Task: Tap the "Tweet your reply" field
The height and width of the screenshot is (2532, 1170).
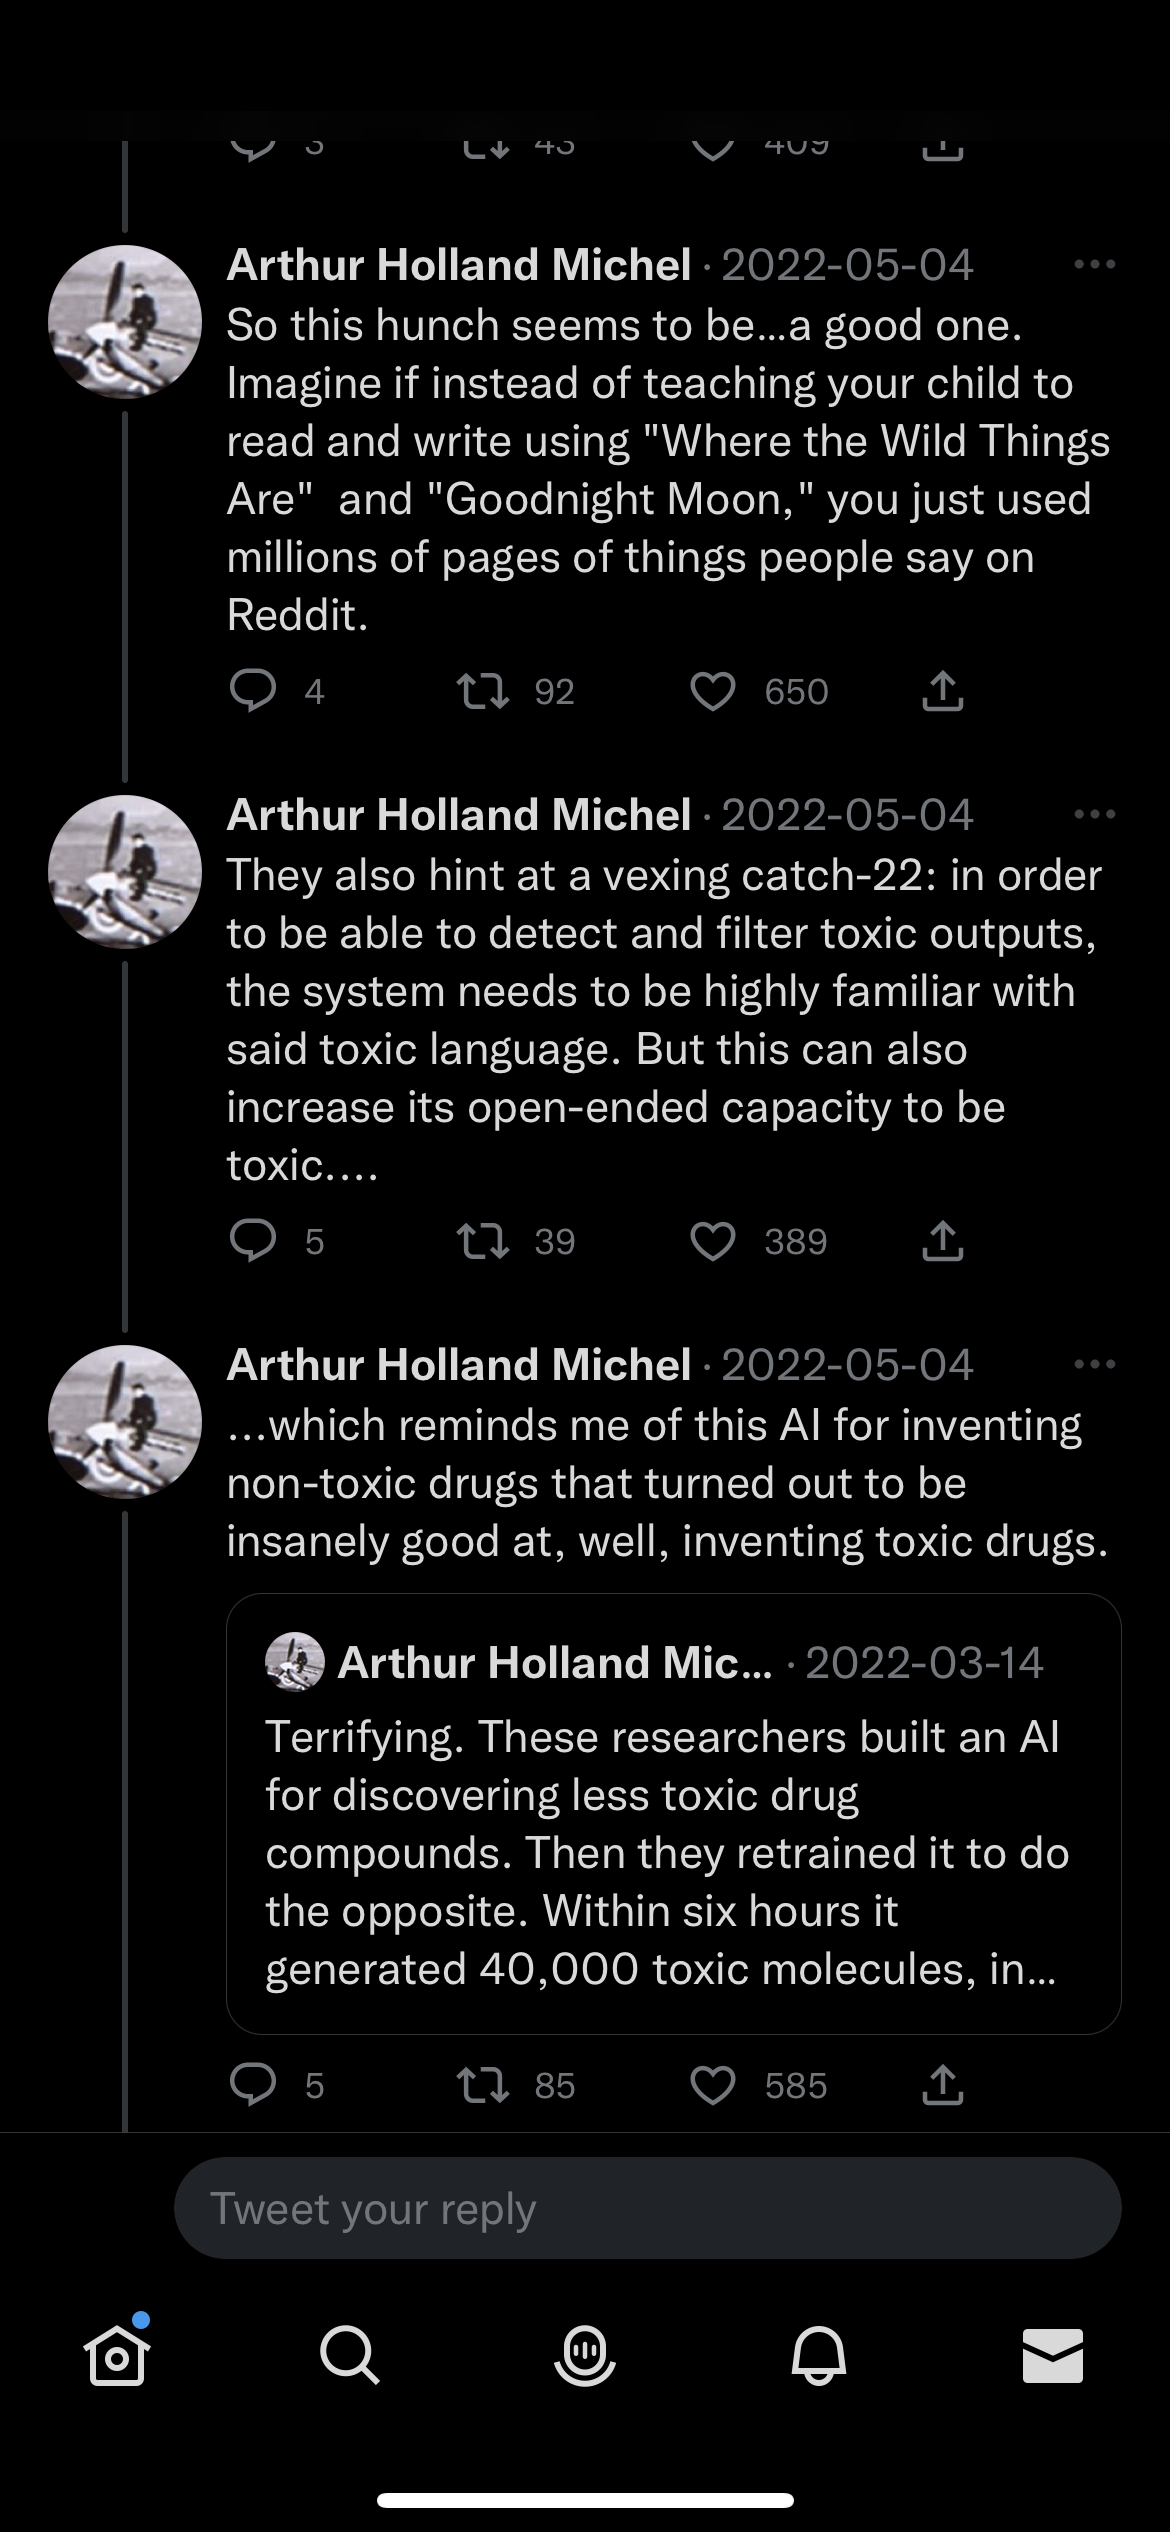Action: [x=647, y=2208]
